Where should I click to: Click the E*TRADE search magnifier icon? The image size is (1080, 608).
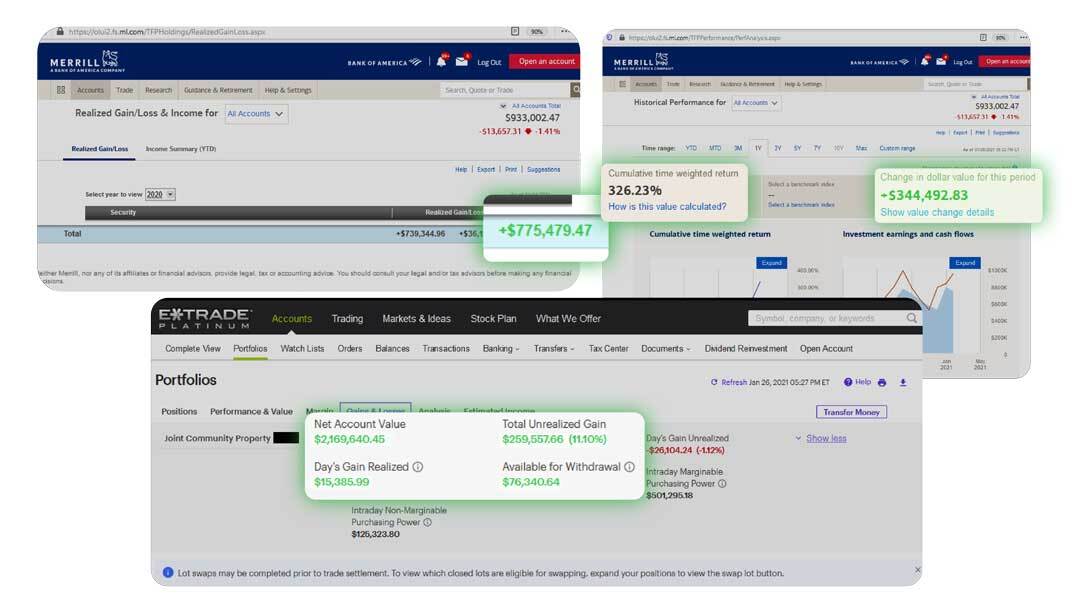[911, 319]
